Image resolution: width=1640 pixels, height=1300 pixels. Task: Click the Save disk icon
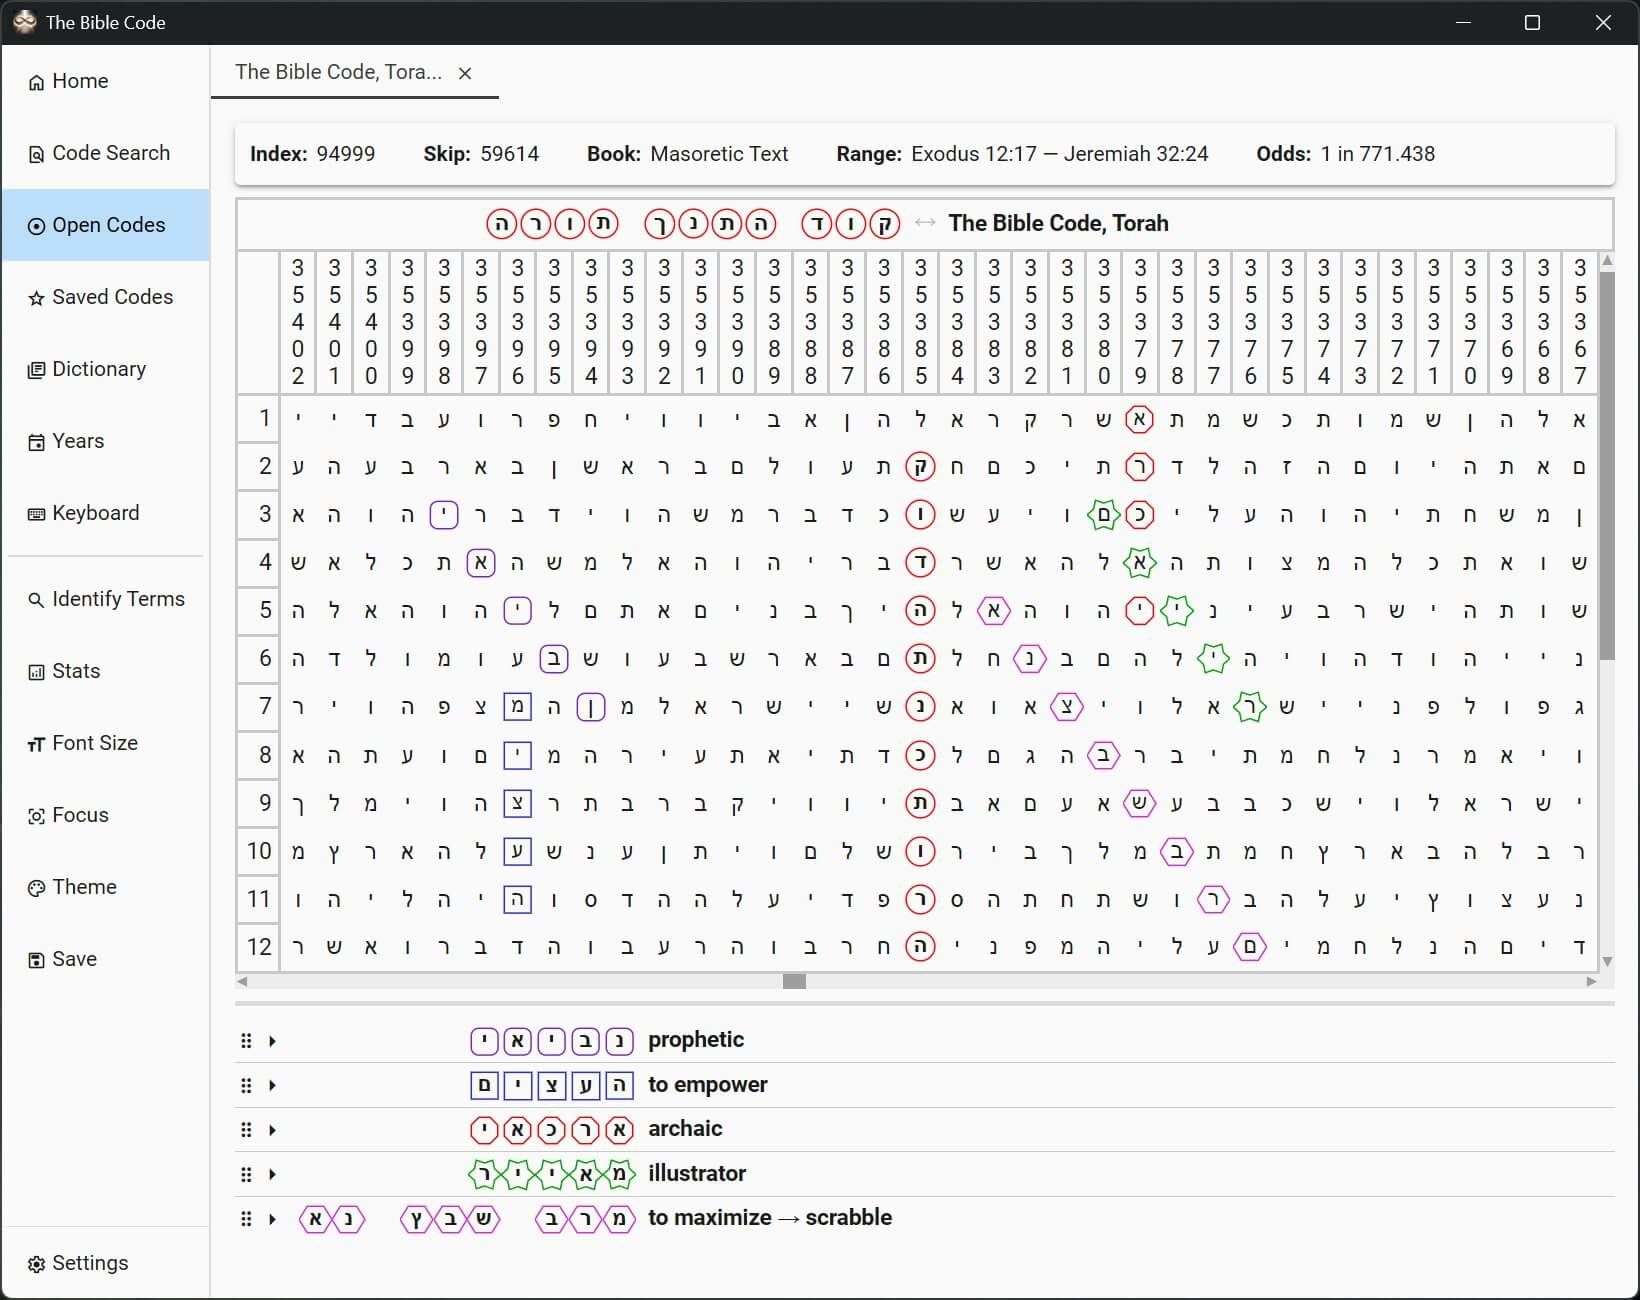point(36,960)
